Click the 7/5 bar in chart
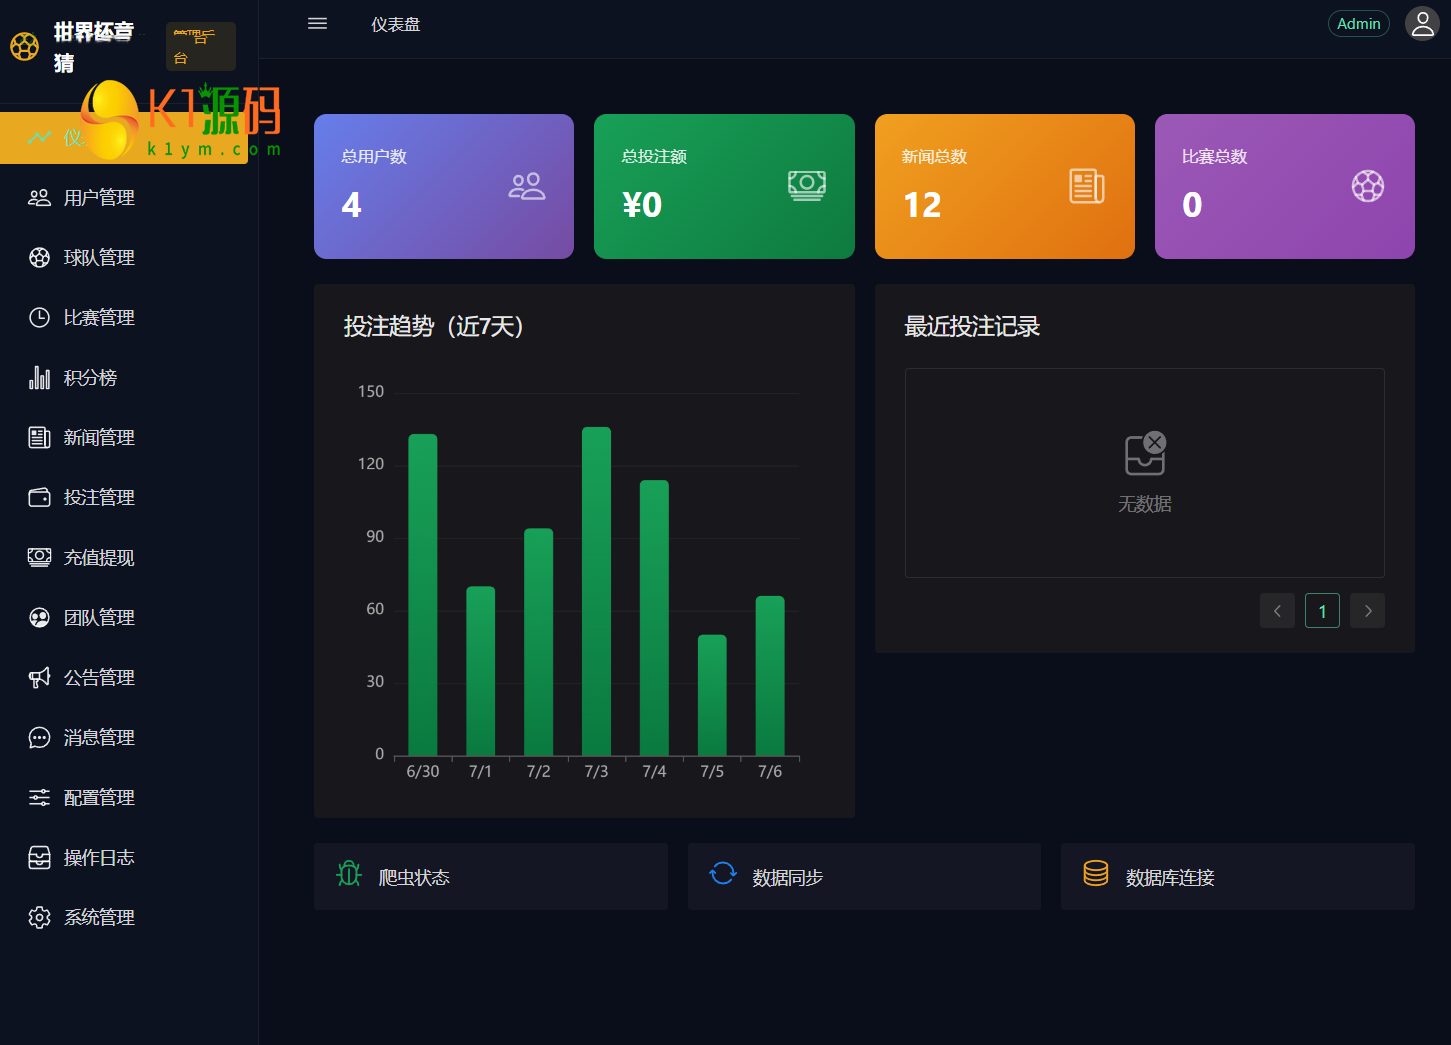This screenshot has width=1451, height=1045. pos(712,695)
